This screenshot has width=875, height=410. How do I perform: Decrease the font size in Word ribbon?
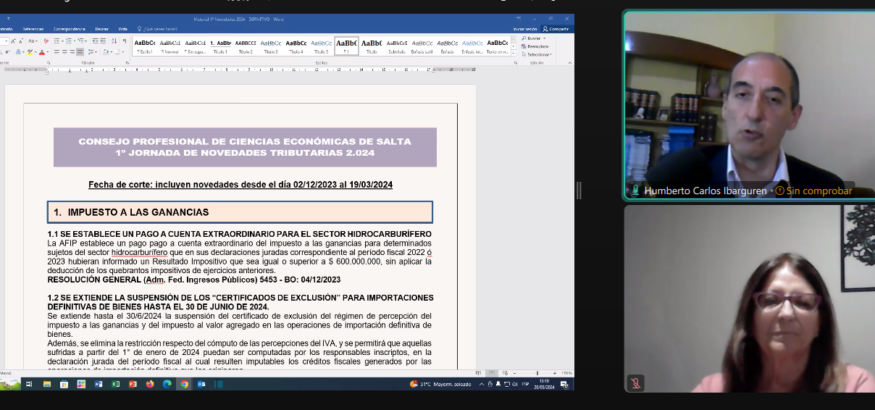[21, 41]
